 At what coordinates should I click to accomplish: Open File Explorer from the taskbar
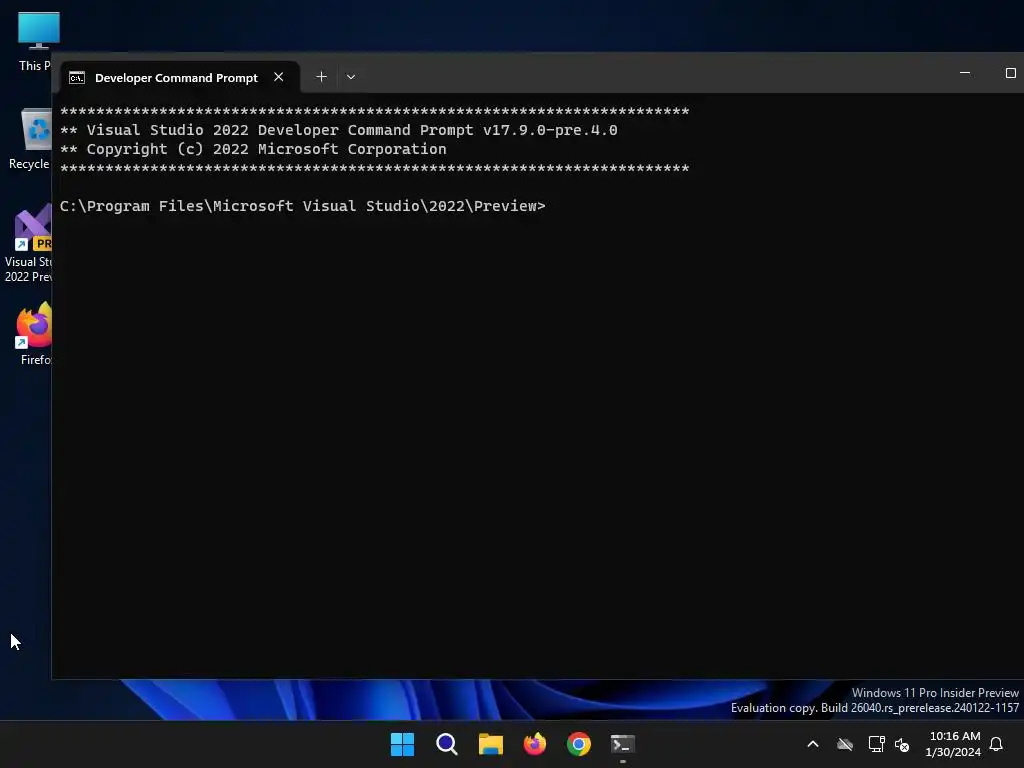click(490, 744)
